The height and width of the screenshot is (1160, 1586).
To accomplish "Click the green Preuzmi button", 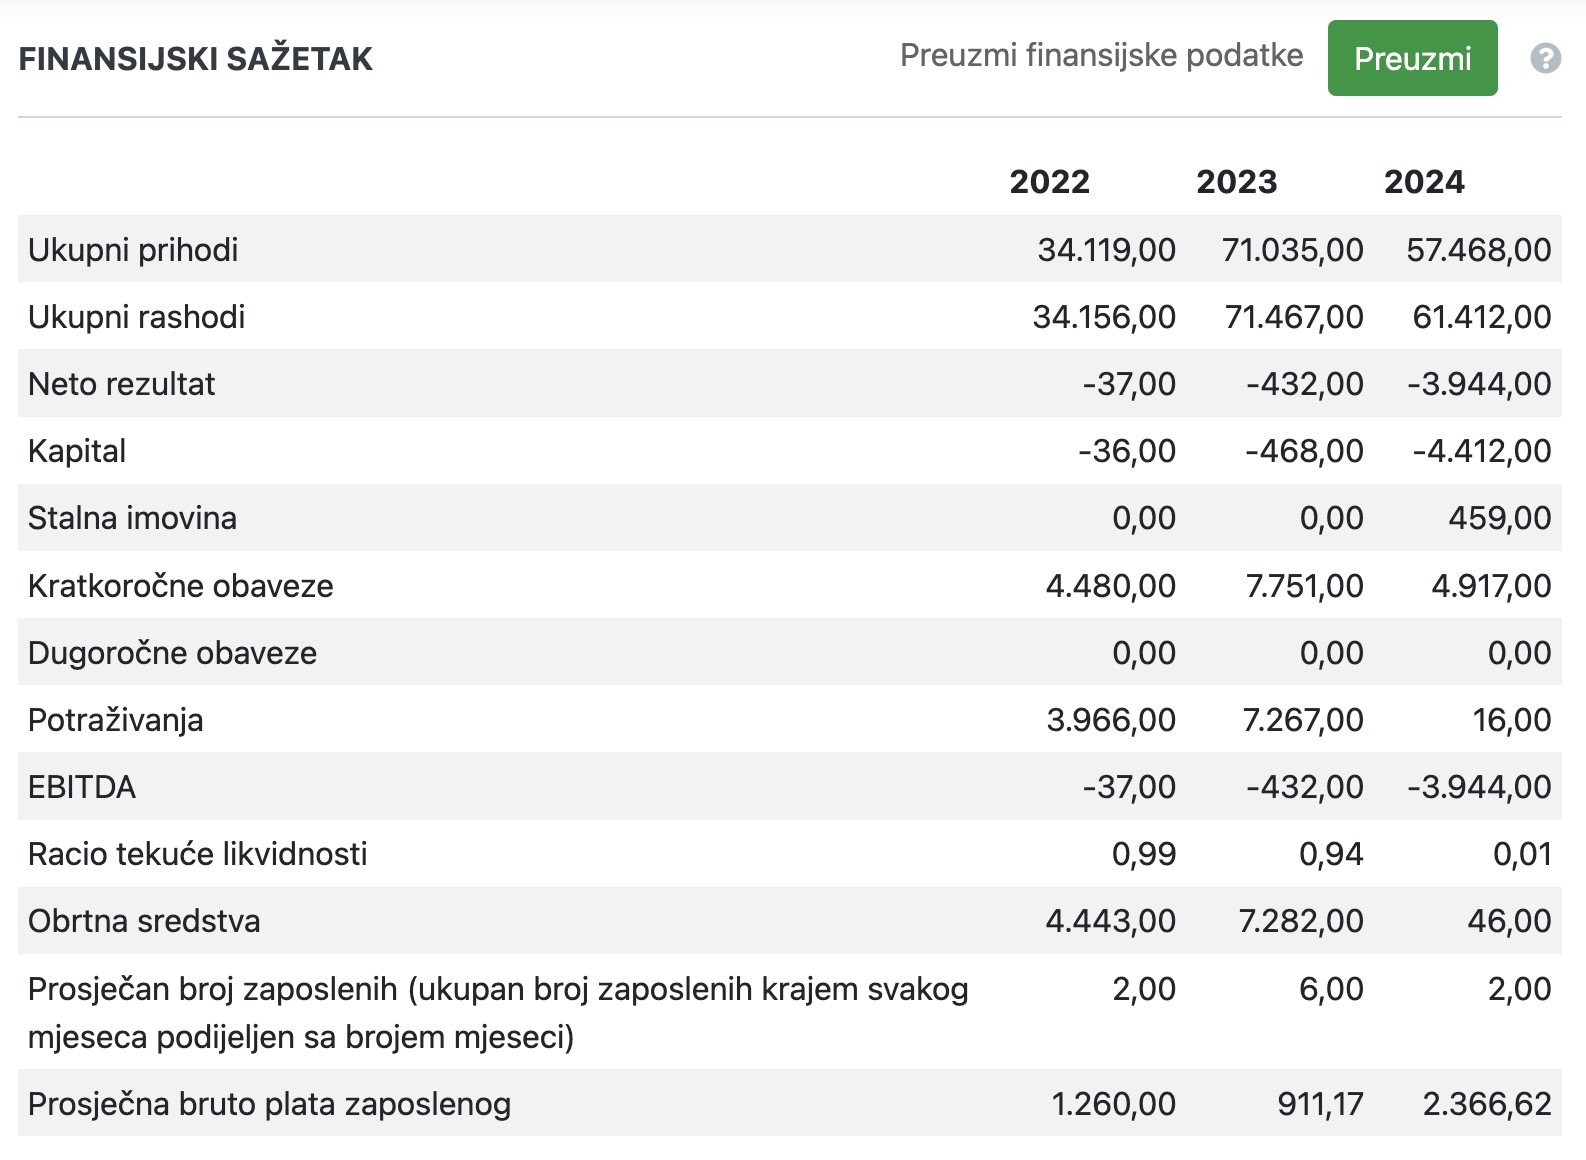I will click(1412, 58).
